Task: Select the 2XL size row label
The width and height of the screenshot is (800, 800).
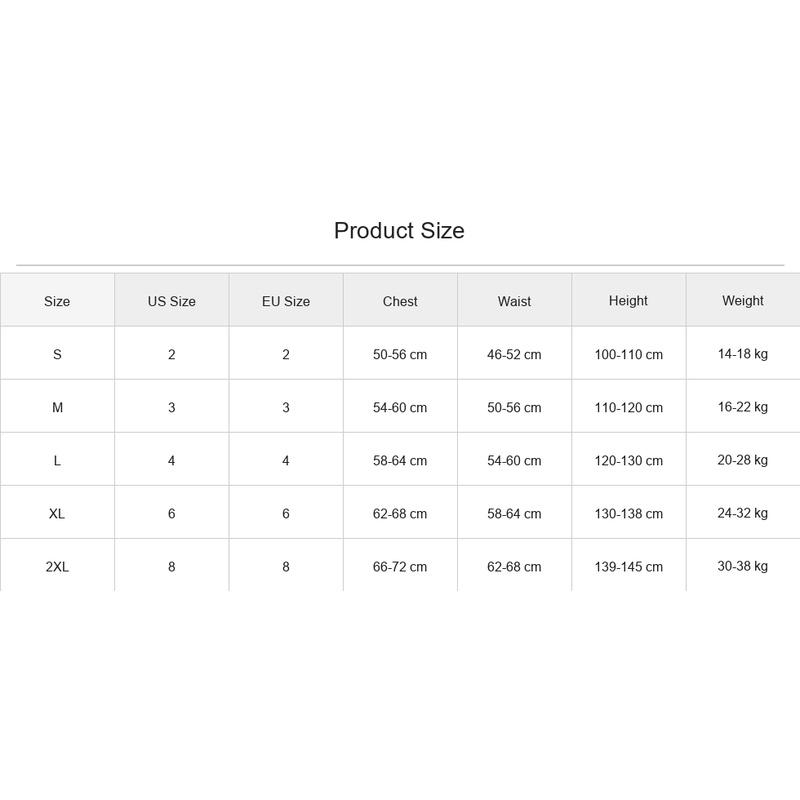Action: point(57,566)
